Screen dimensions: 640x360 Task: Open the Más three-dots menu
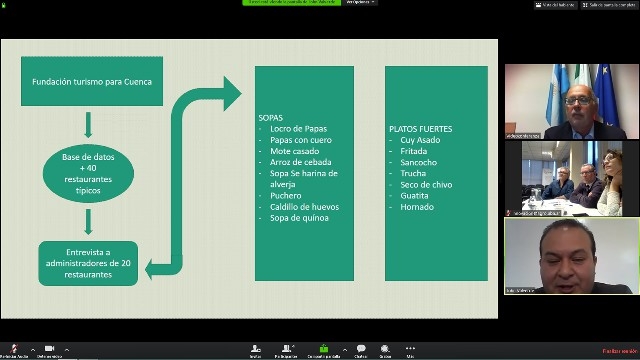[x=410, y=348]
